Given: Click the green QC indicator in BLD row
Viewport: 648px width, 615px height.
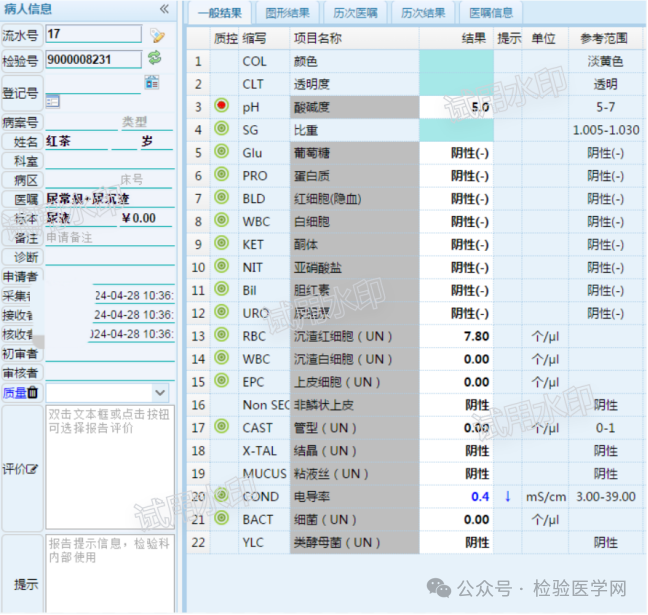Looking at the screenshot, I should (x=222, y=197).
